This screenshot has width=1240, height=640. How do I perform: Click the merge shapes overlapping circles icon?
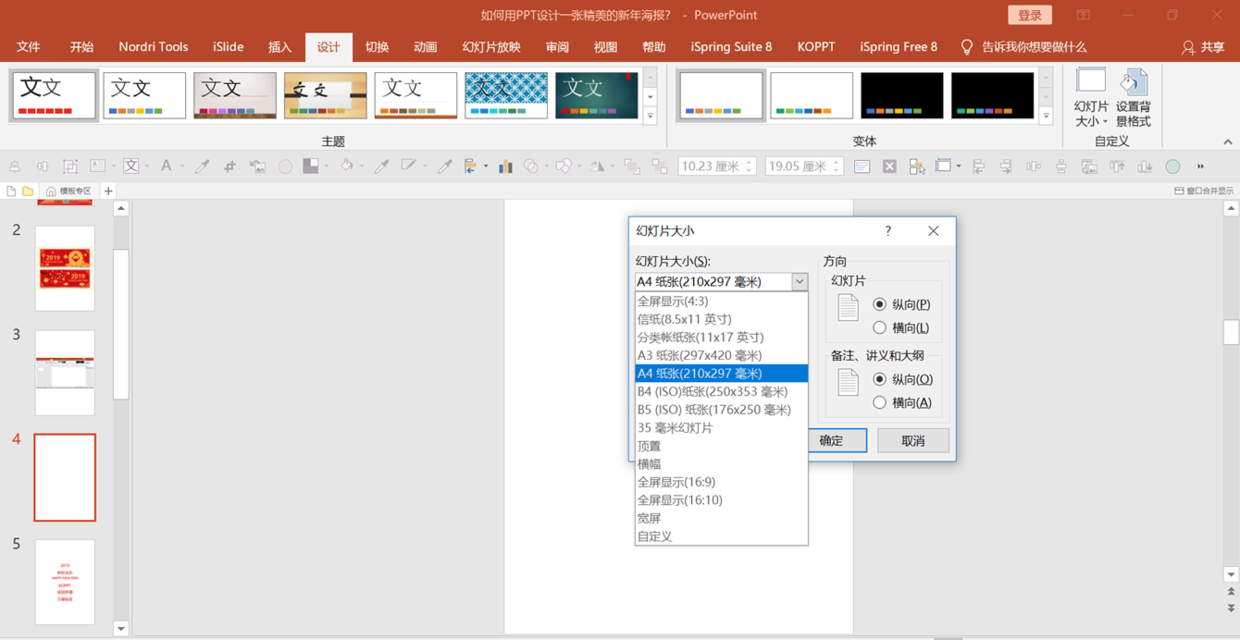531,166
